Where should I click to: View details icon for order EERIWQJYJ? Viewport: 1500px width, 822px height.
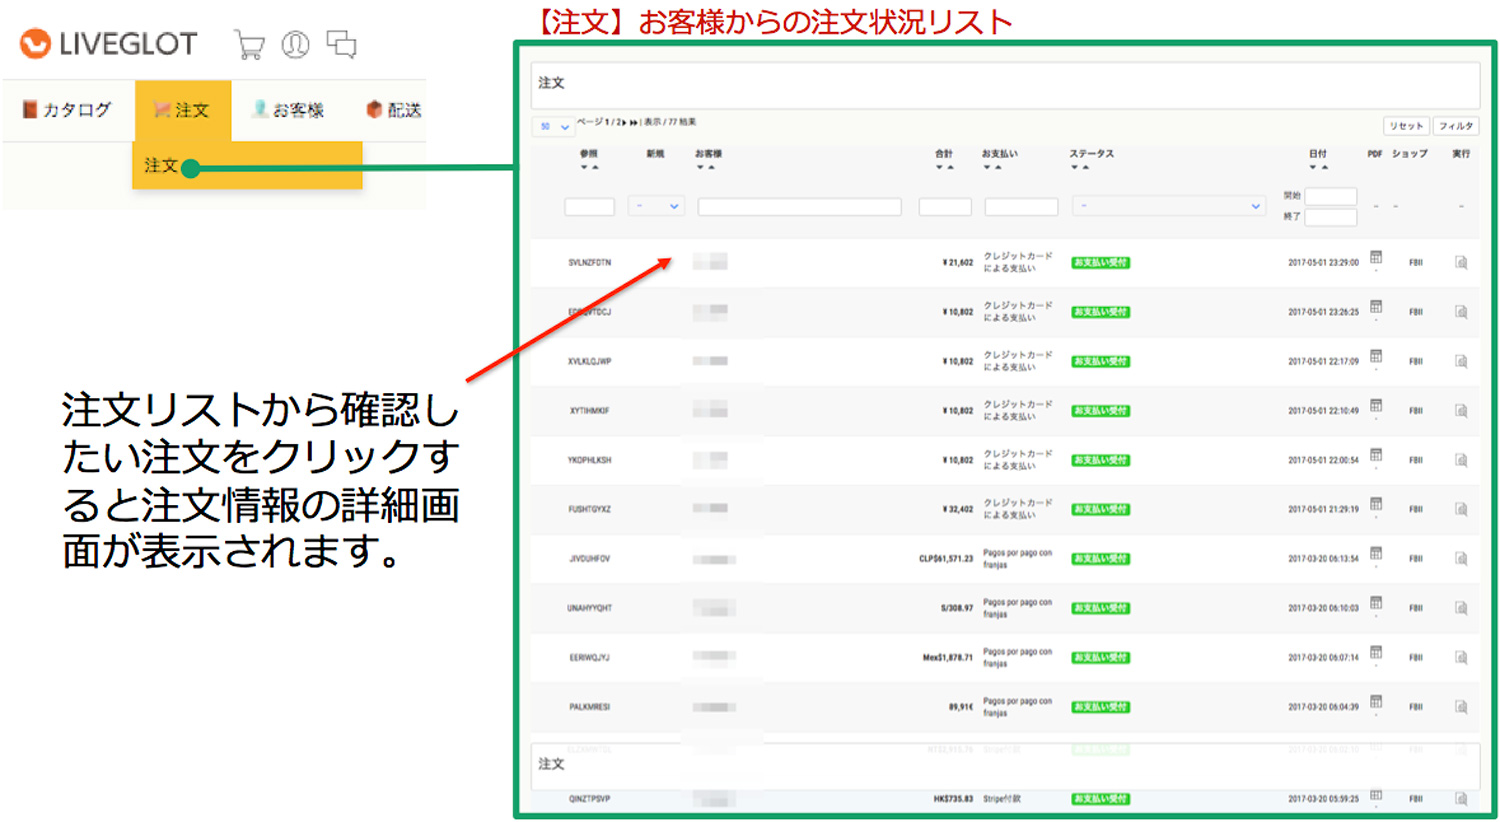(1461, 657)
